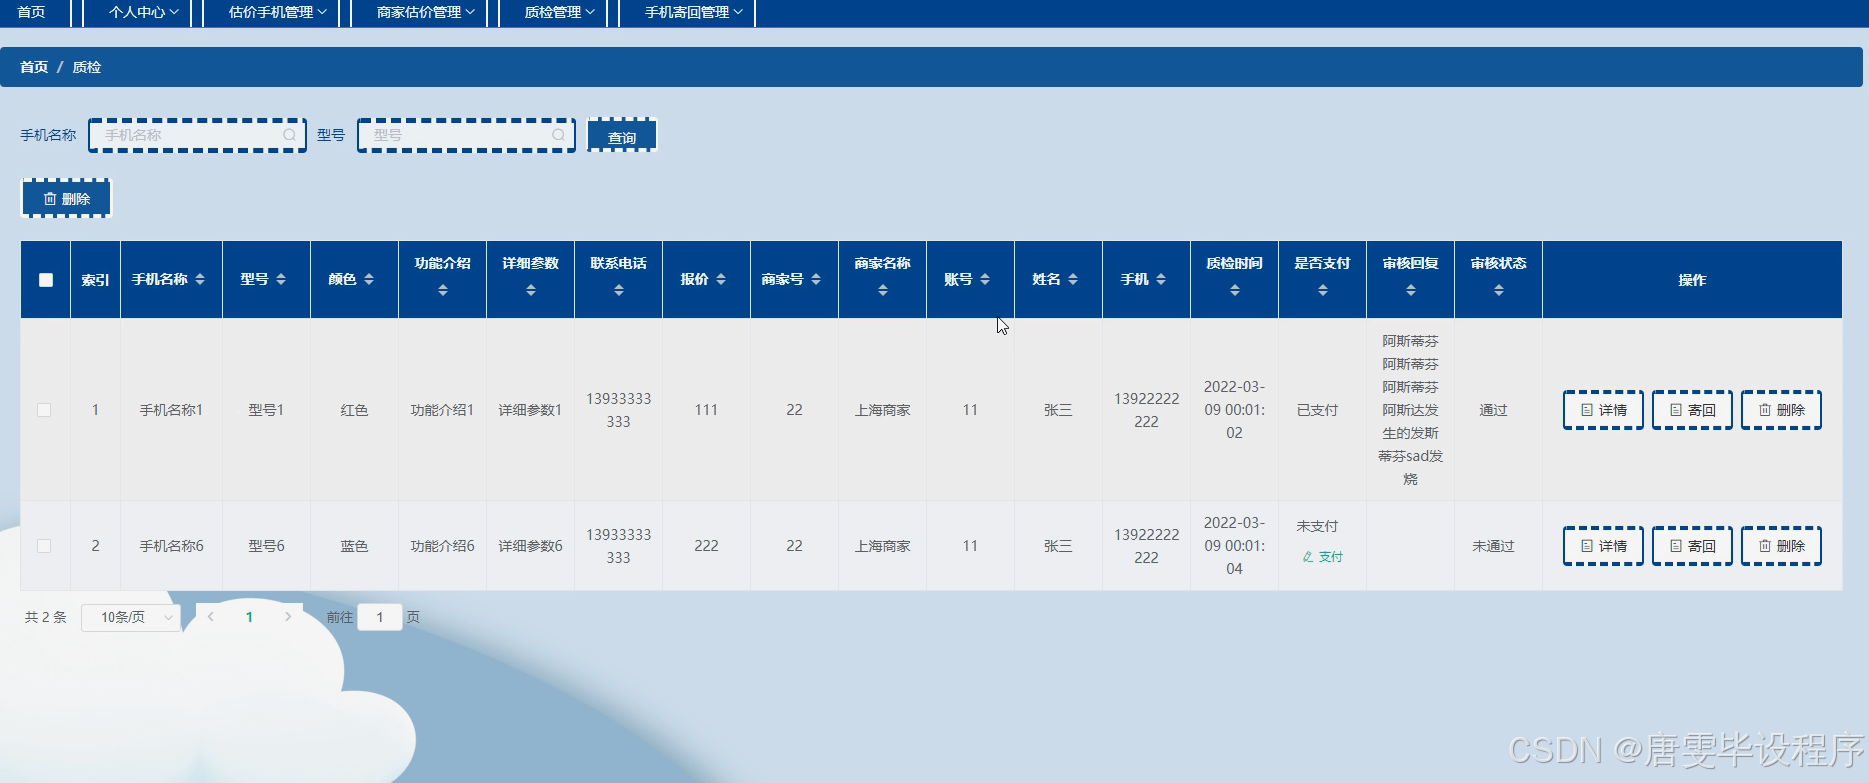
Task: Open 详情 for 手机名称6 row
Action: tap(1603, 546)
